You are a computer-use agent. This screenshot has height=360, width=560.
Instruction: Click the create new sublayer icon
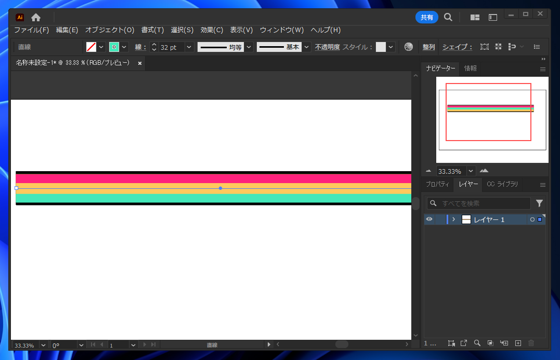(504, 343)
